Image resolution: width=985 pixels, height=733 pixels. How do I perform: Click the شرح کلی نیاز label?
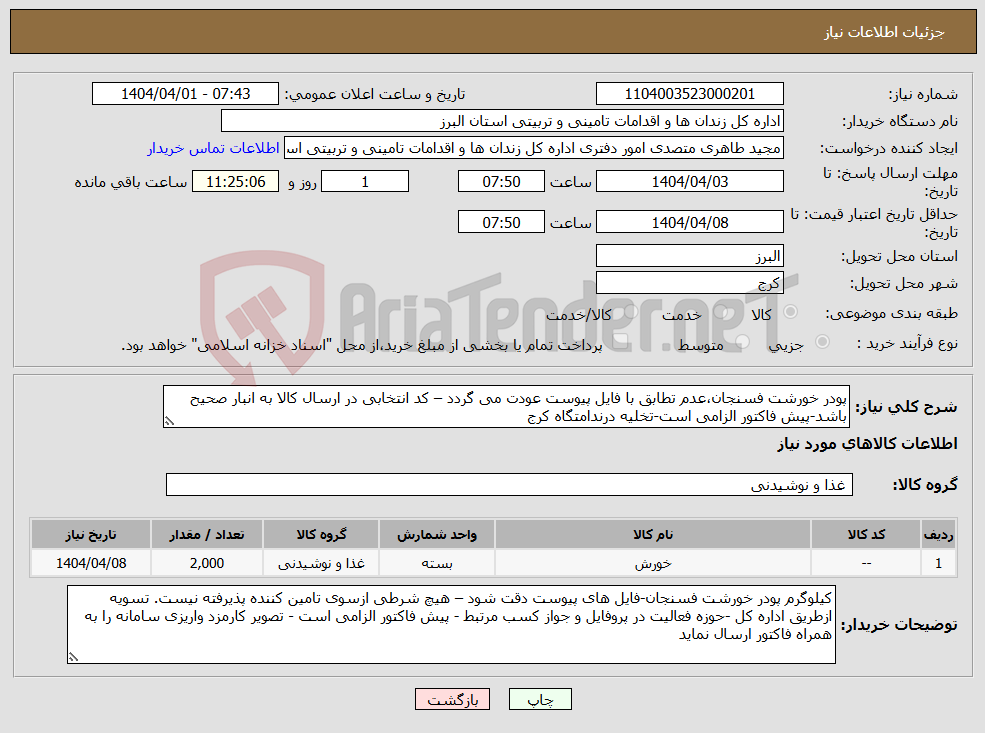[x=906, y=407]
